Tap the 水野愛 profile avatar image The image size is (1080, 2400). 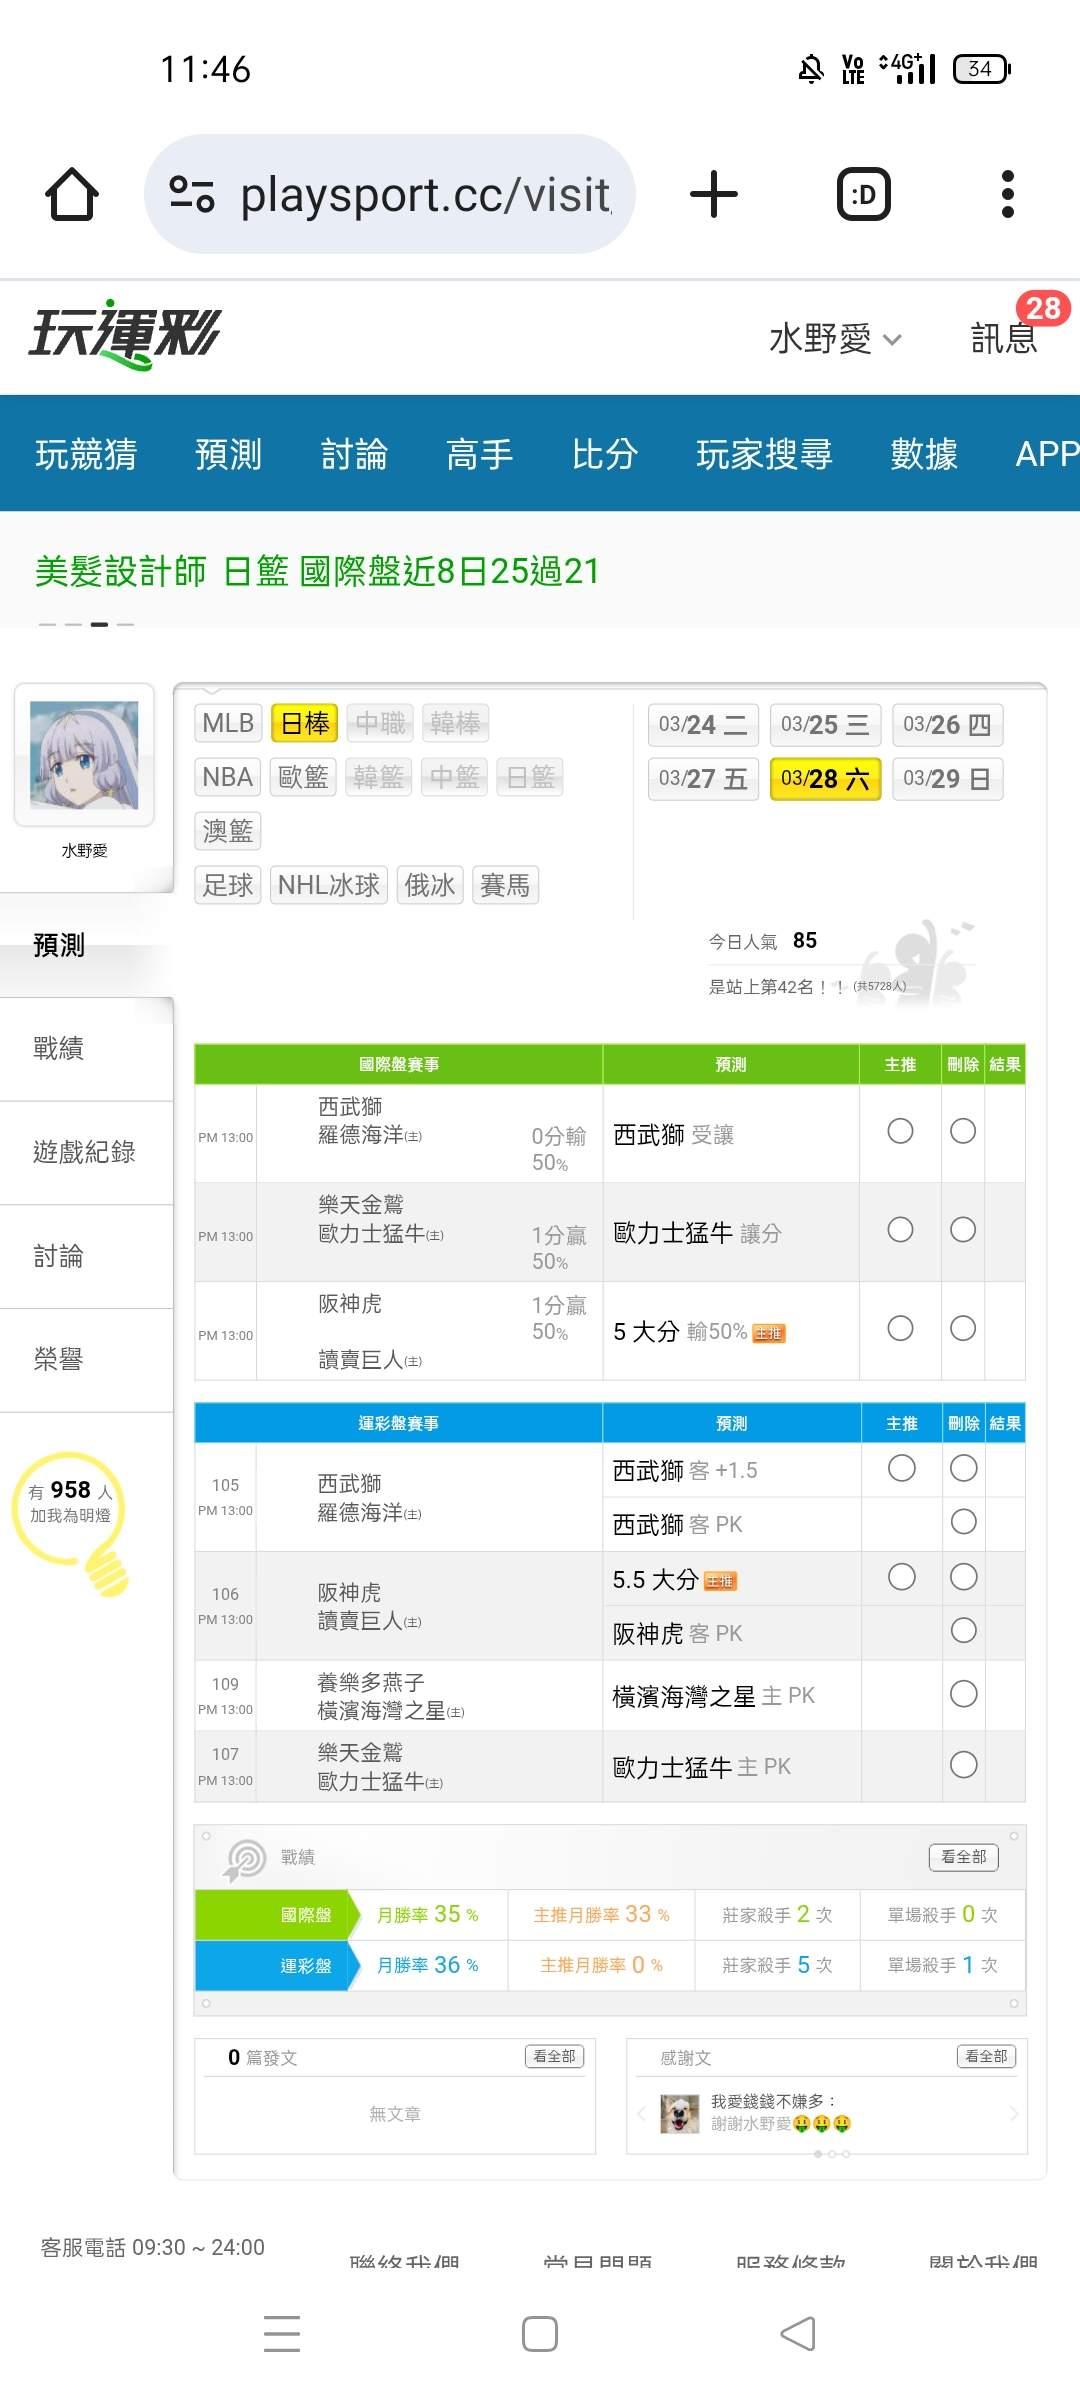tap(84, 755)
